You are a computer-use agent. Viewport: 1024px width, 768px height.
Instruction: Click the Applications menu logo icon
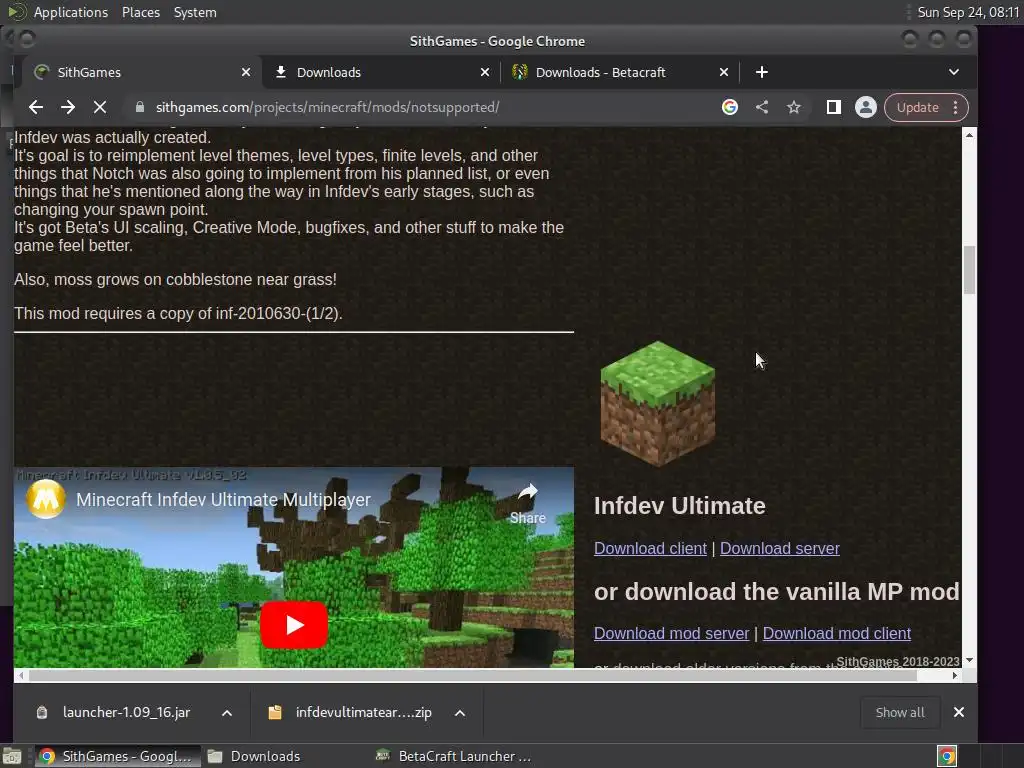click(16, 12)
